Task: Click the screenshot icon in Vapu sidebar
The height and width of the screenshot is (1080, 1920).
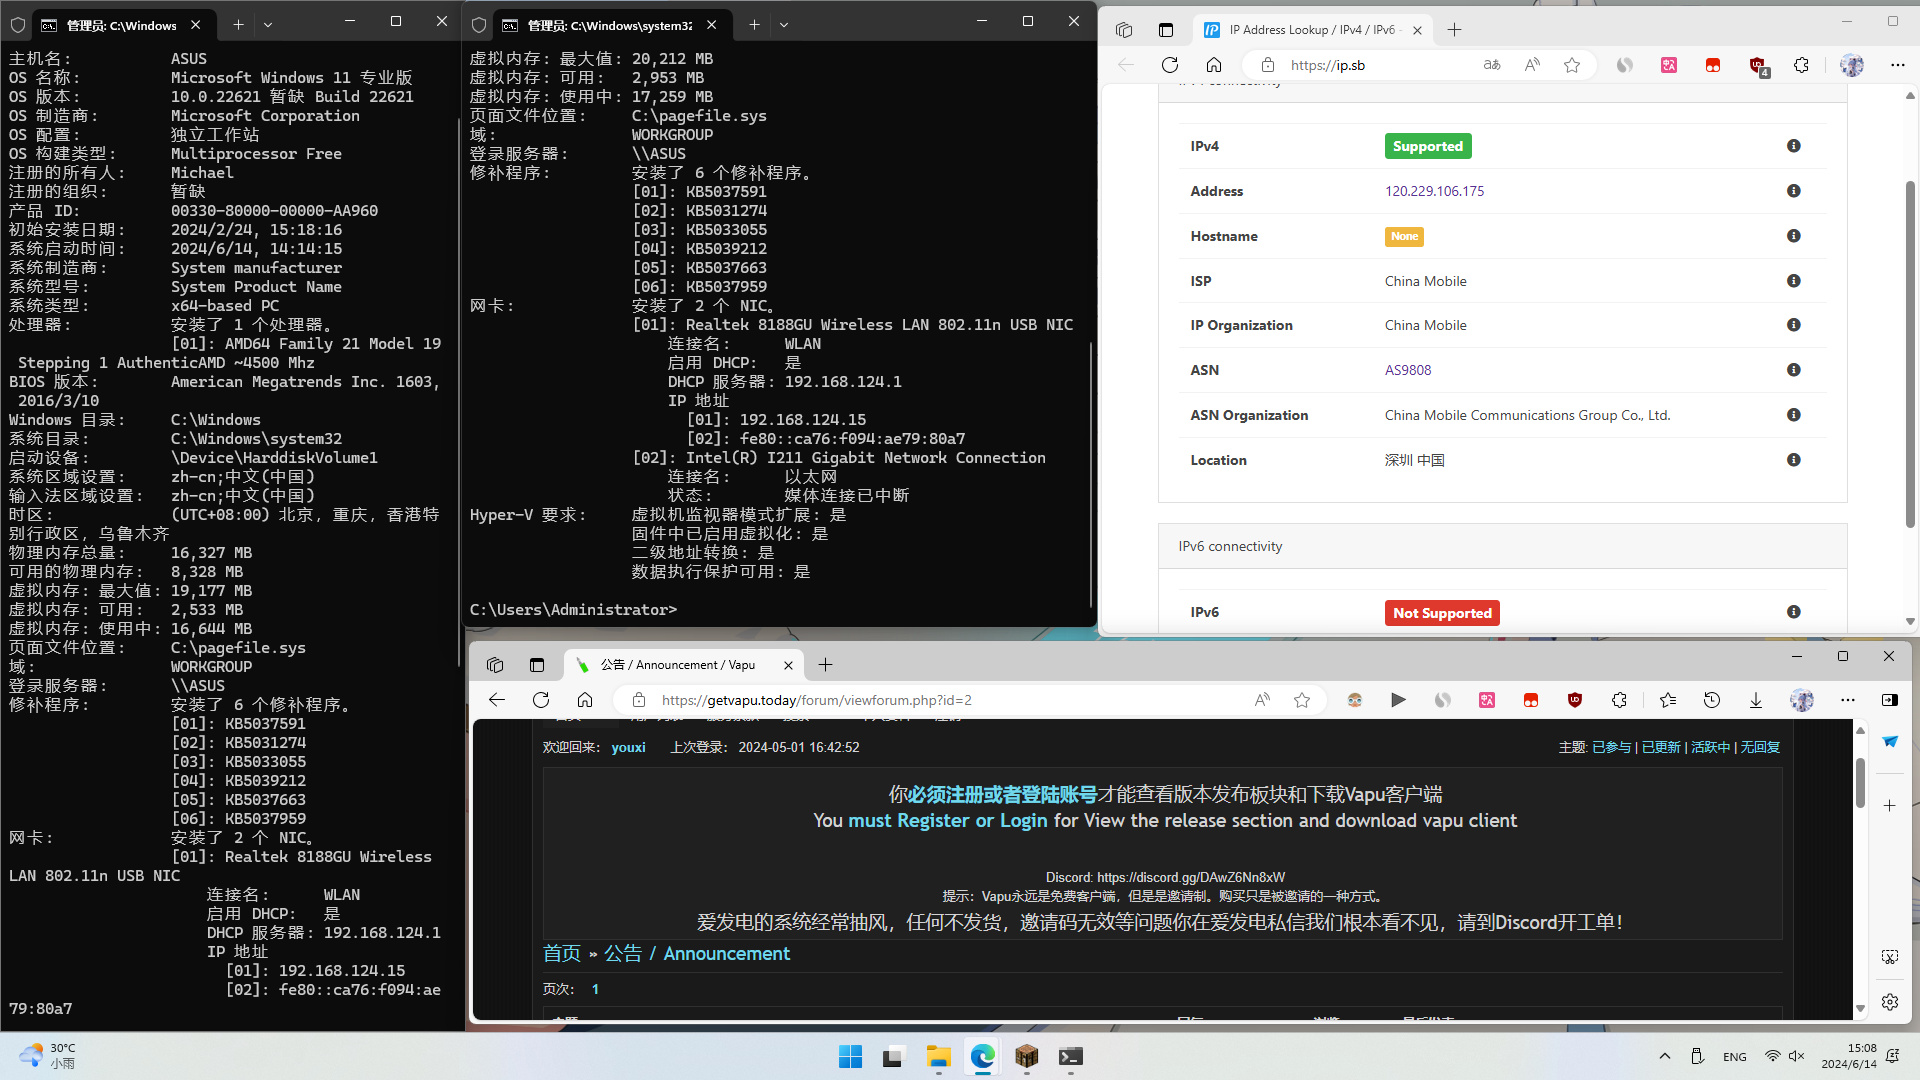Action: pyautogui.click(x=1890, y=957)
